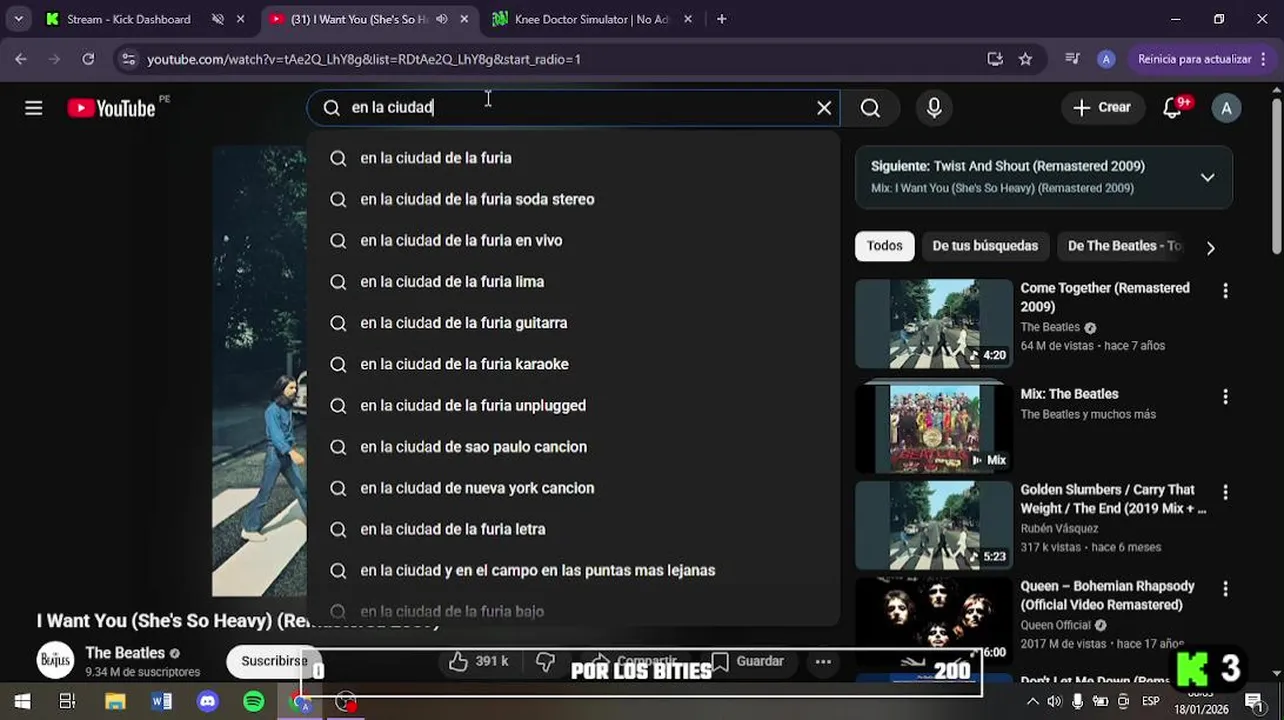Viewport: 1284px width, 720px height.
Task: Open more actions ellipsis under video
Action: (x=823, y=661)
